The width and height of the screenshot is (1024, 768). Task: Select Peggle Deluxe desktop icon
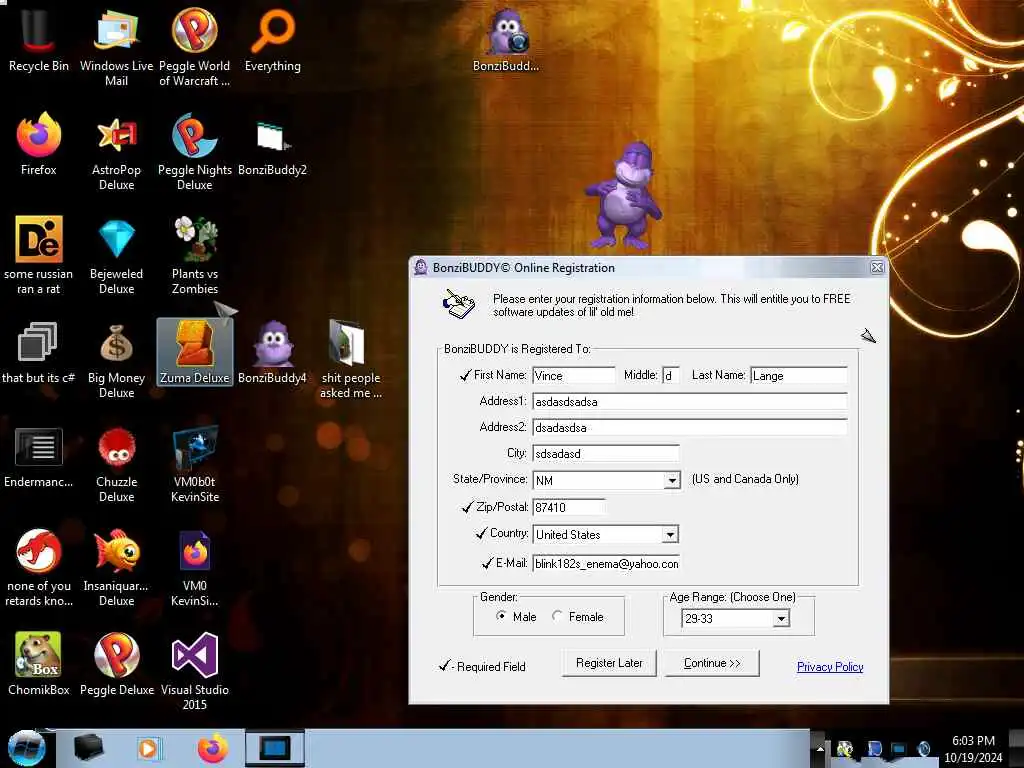point(116,663)
